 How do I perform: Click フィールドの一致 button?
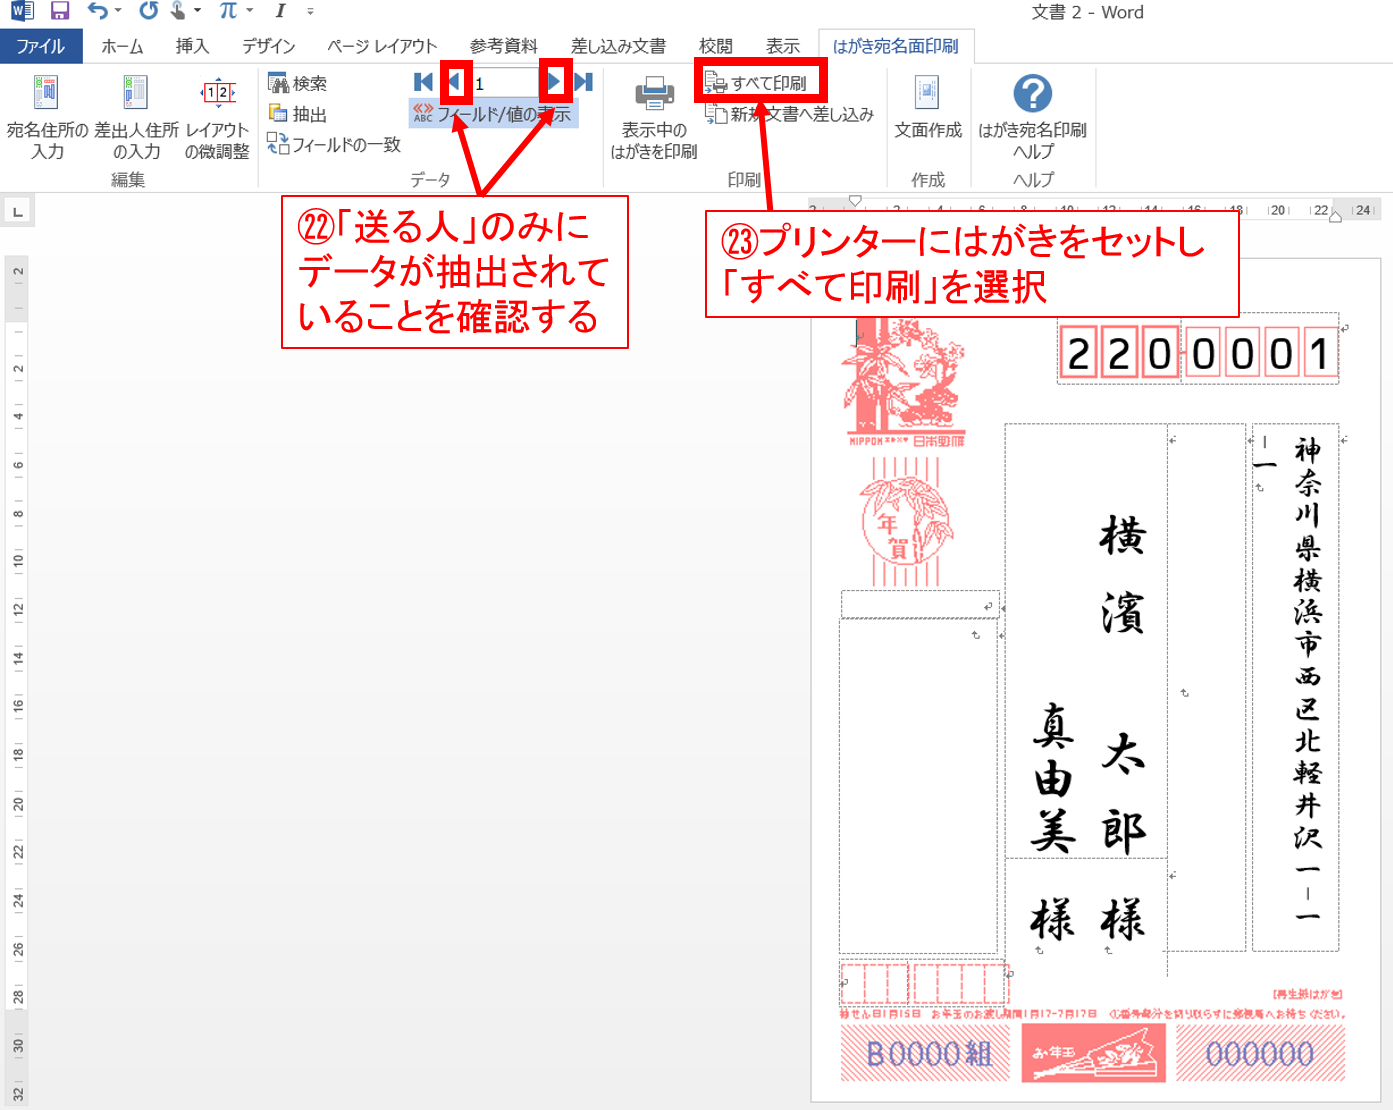coord(334,145)
